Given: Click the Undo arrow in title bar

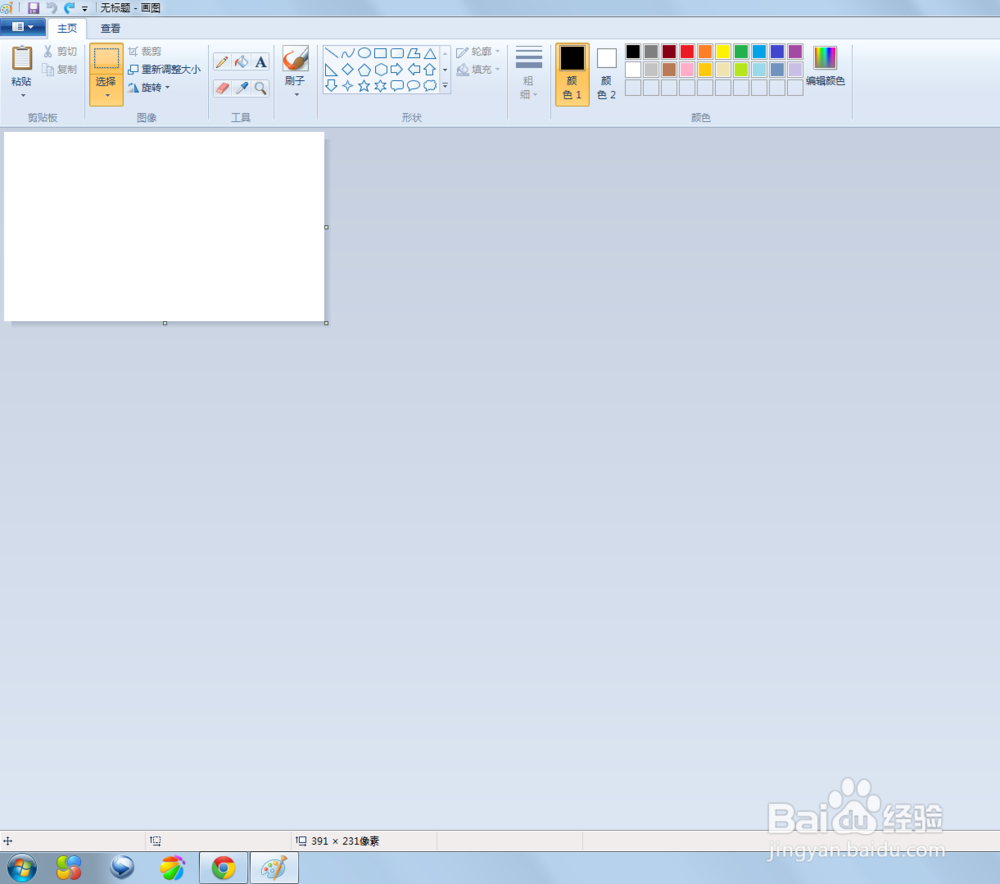Looking at the screenshot, I should click(52, 8).
